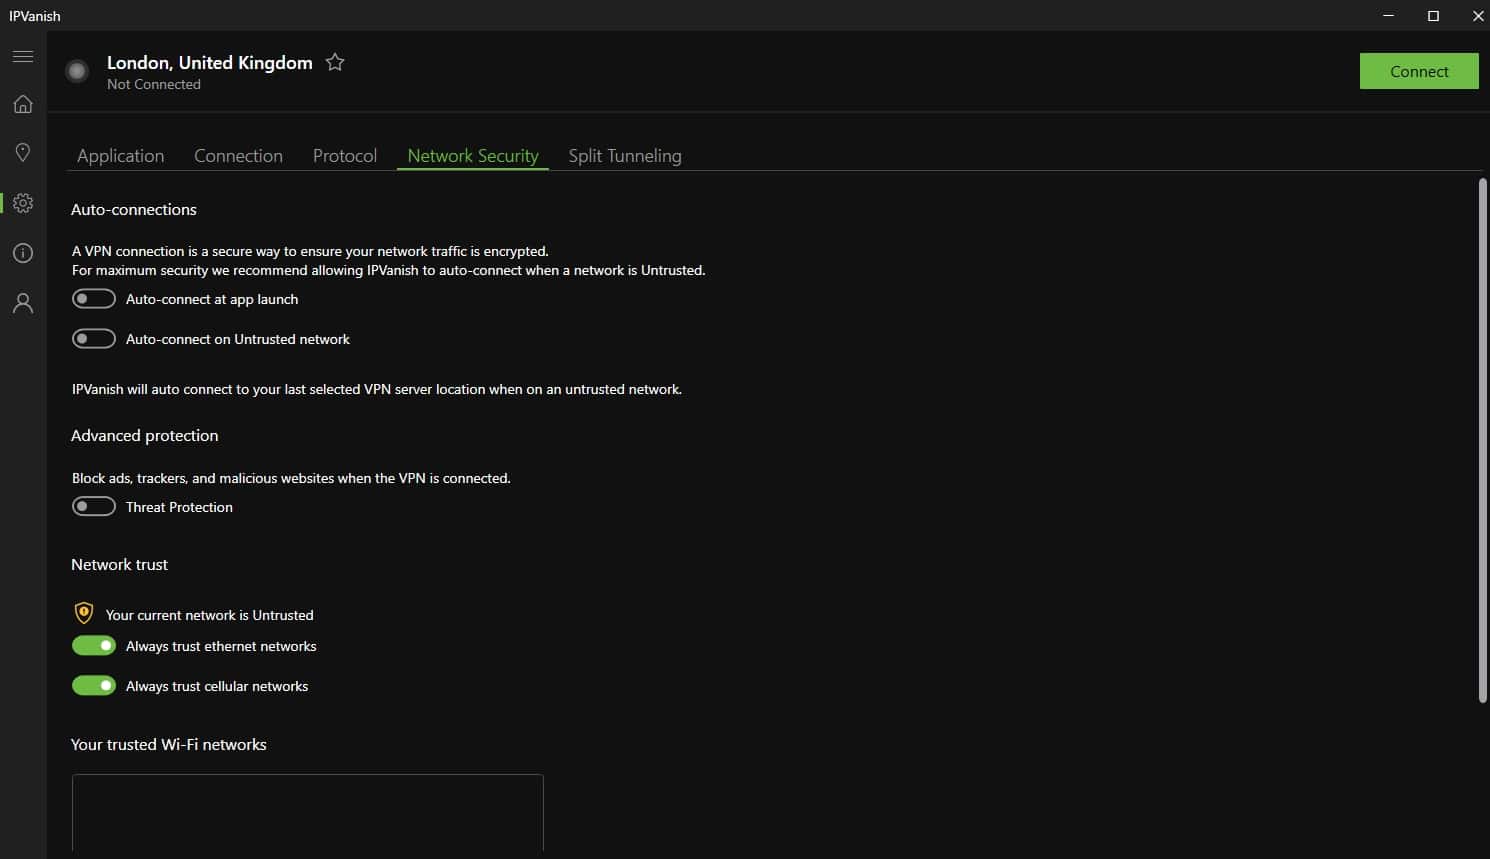Viewport: 1490px width, 859px height.
Task: Click the settings page vertical scrollbar
Action: pyautogui.click(x=1482, y=440)
